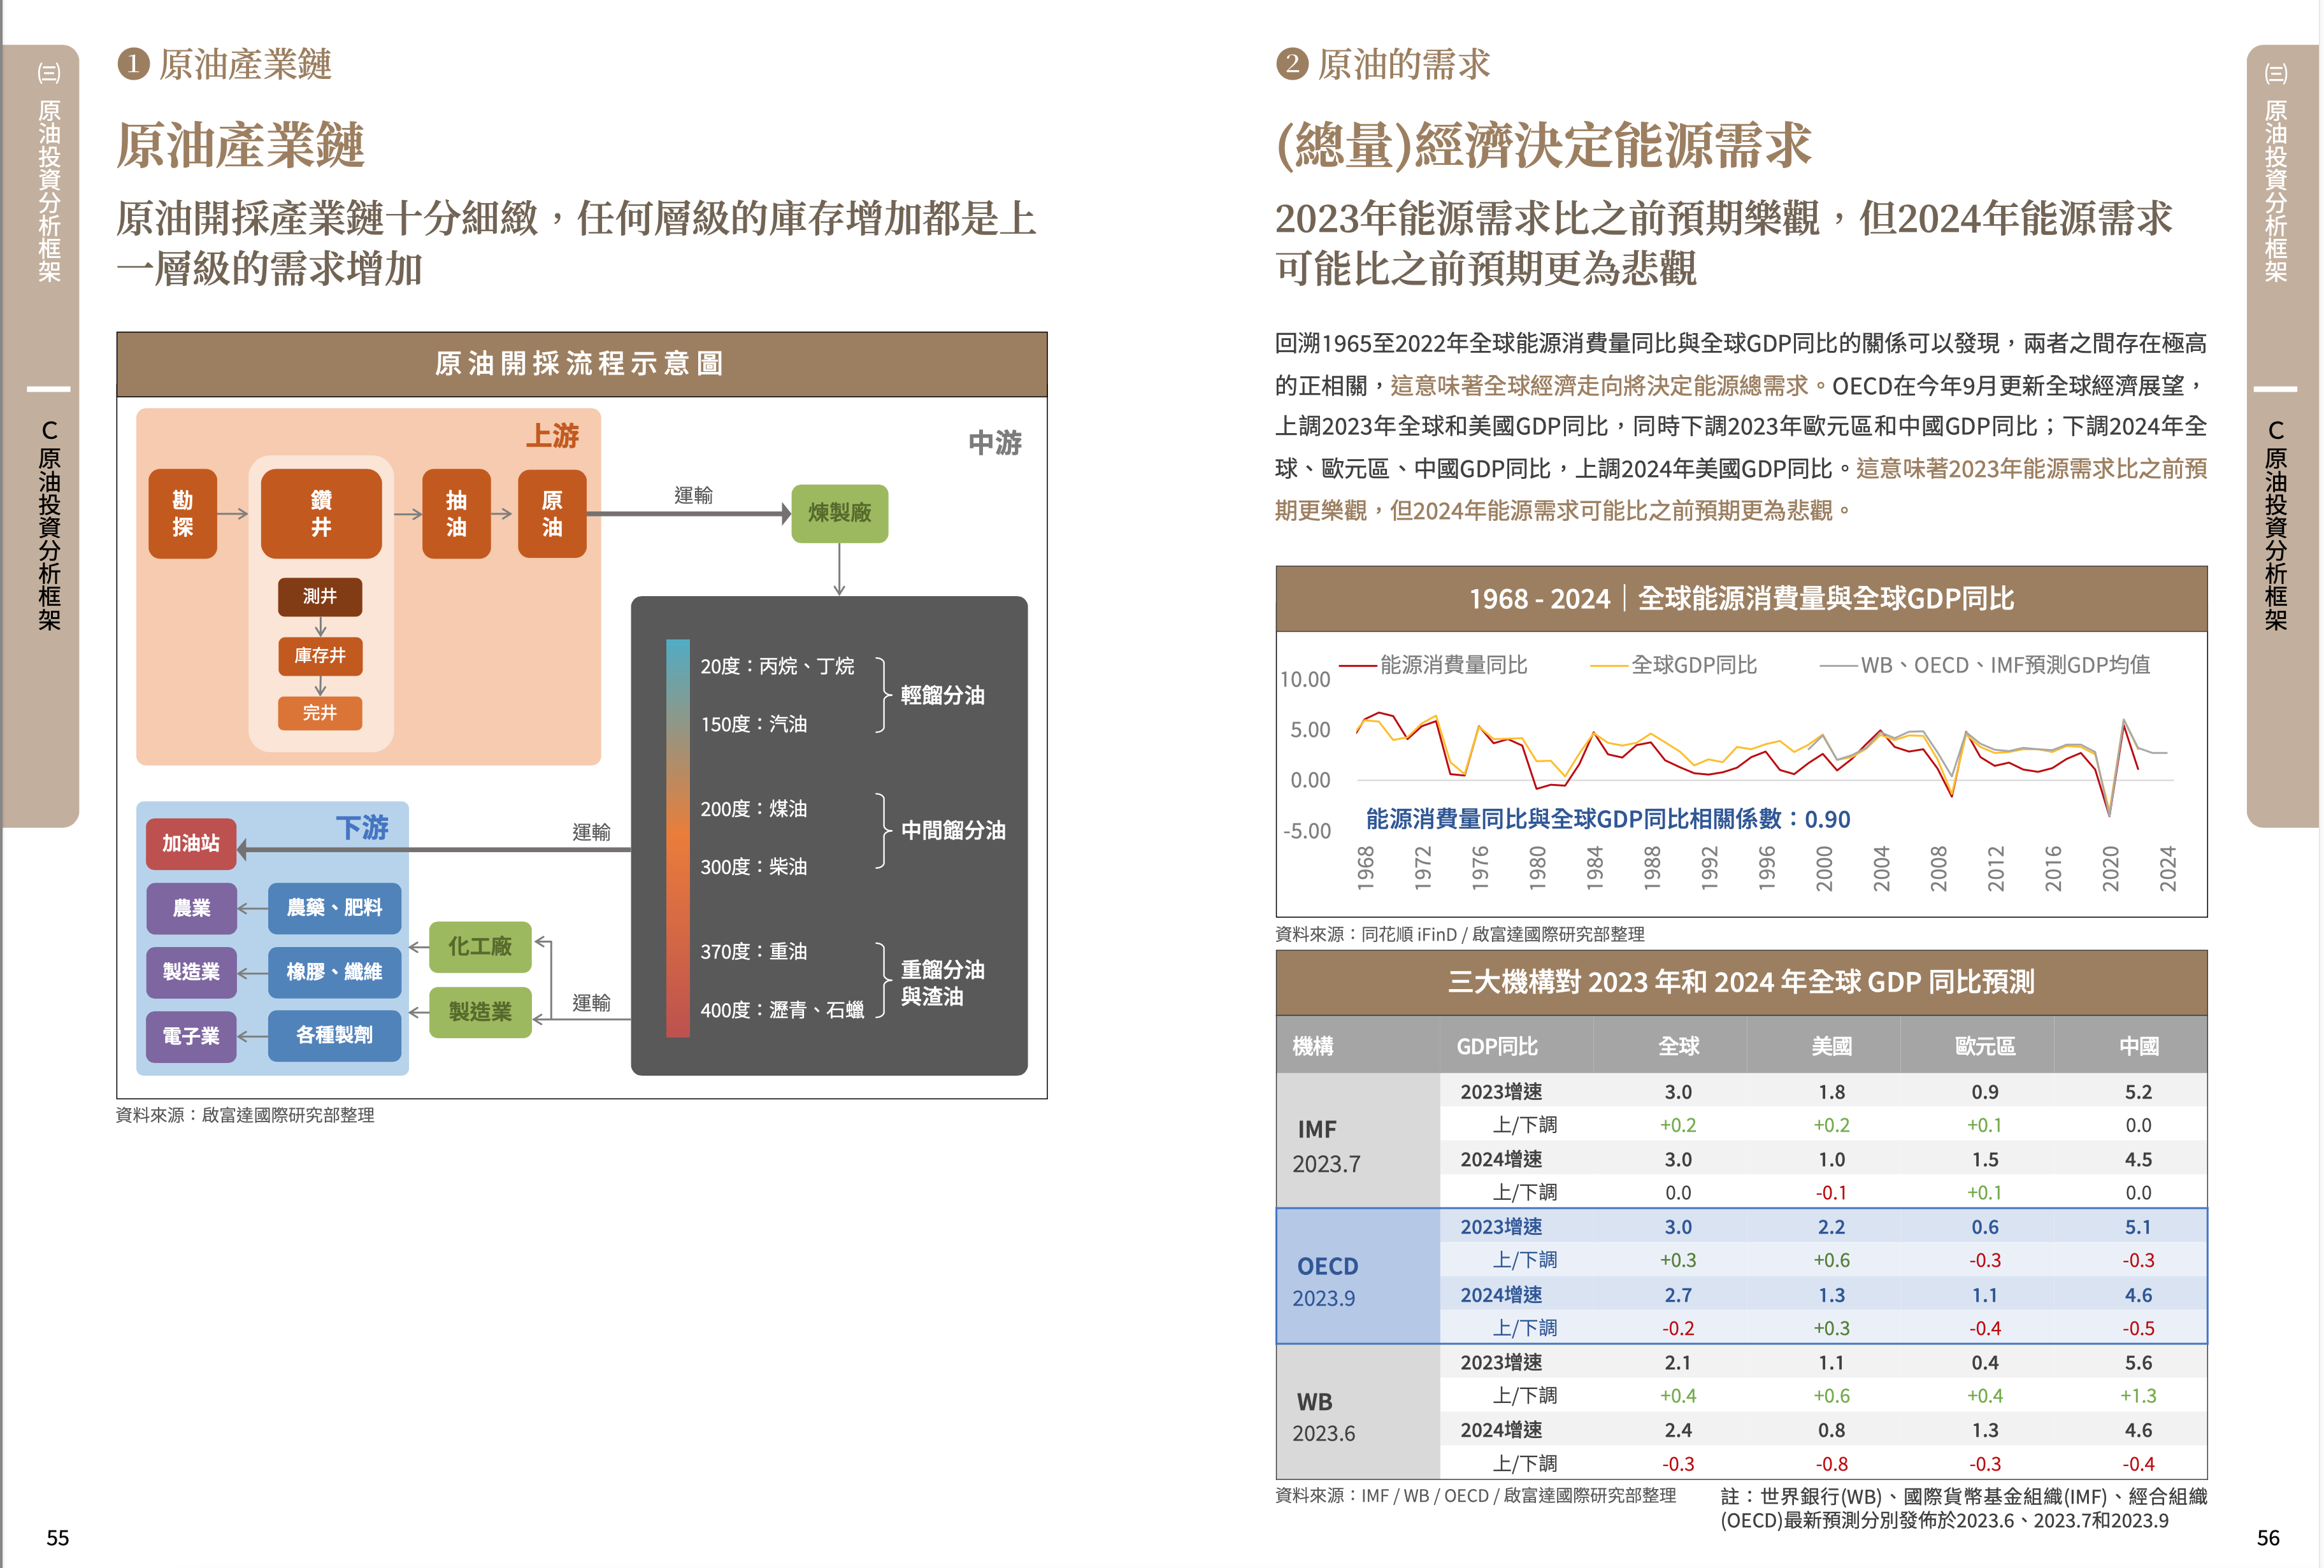Click the 1968 - 2024 chart title bar
Viewport: 2324px width, 1568px height.
click(1741, 599)
